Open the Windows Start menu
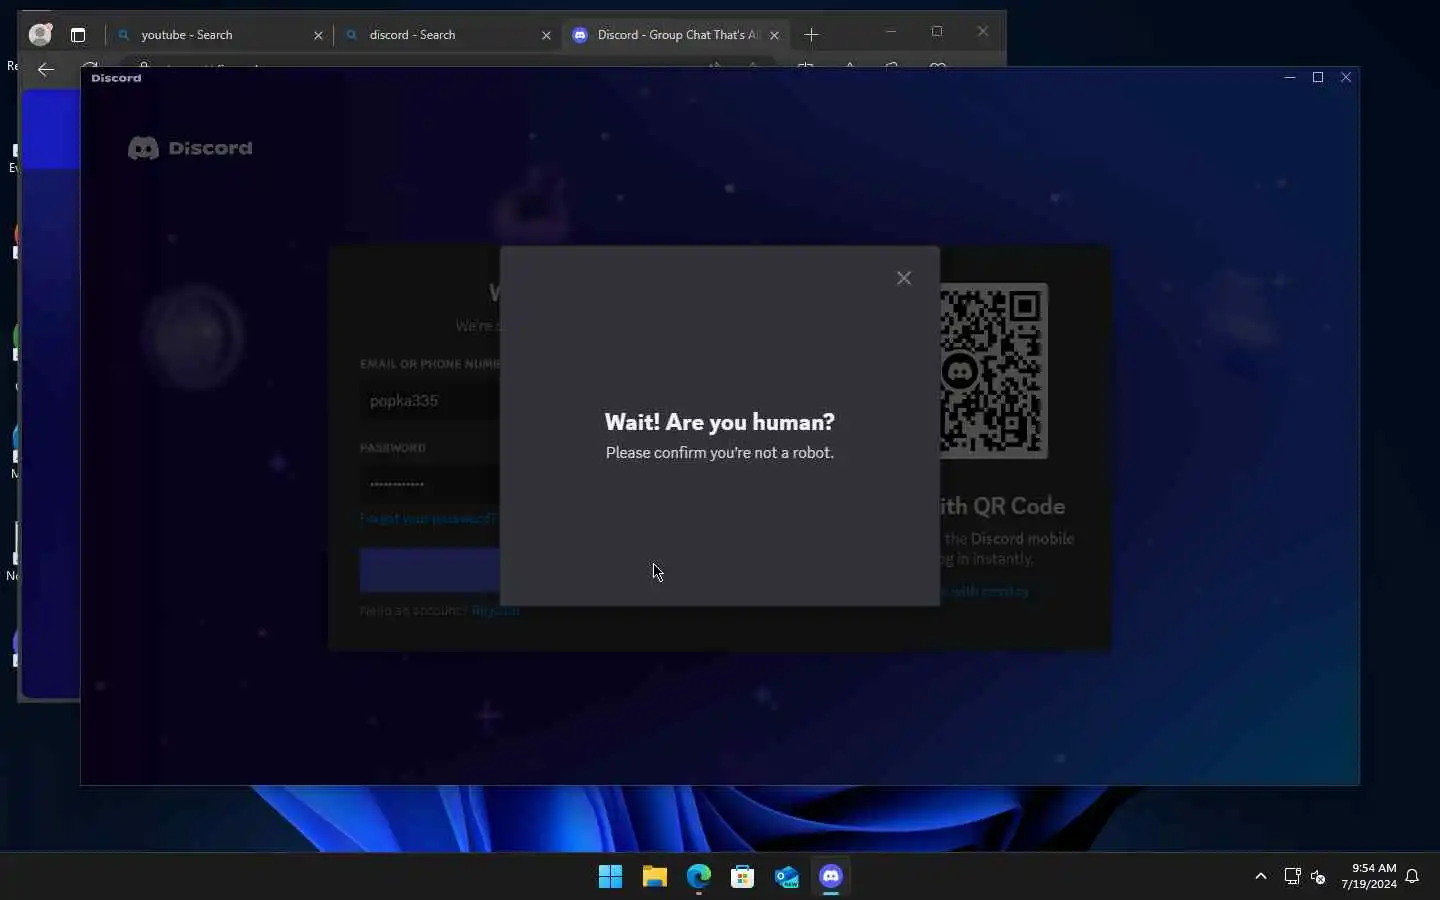Screen dimensions: 1440x900 point(610,877)
